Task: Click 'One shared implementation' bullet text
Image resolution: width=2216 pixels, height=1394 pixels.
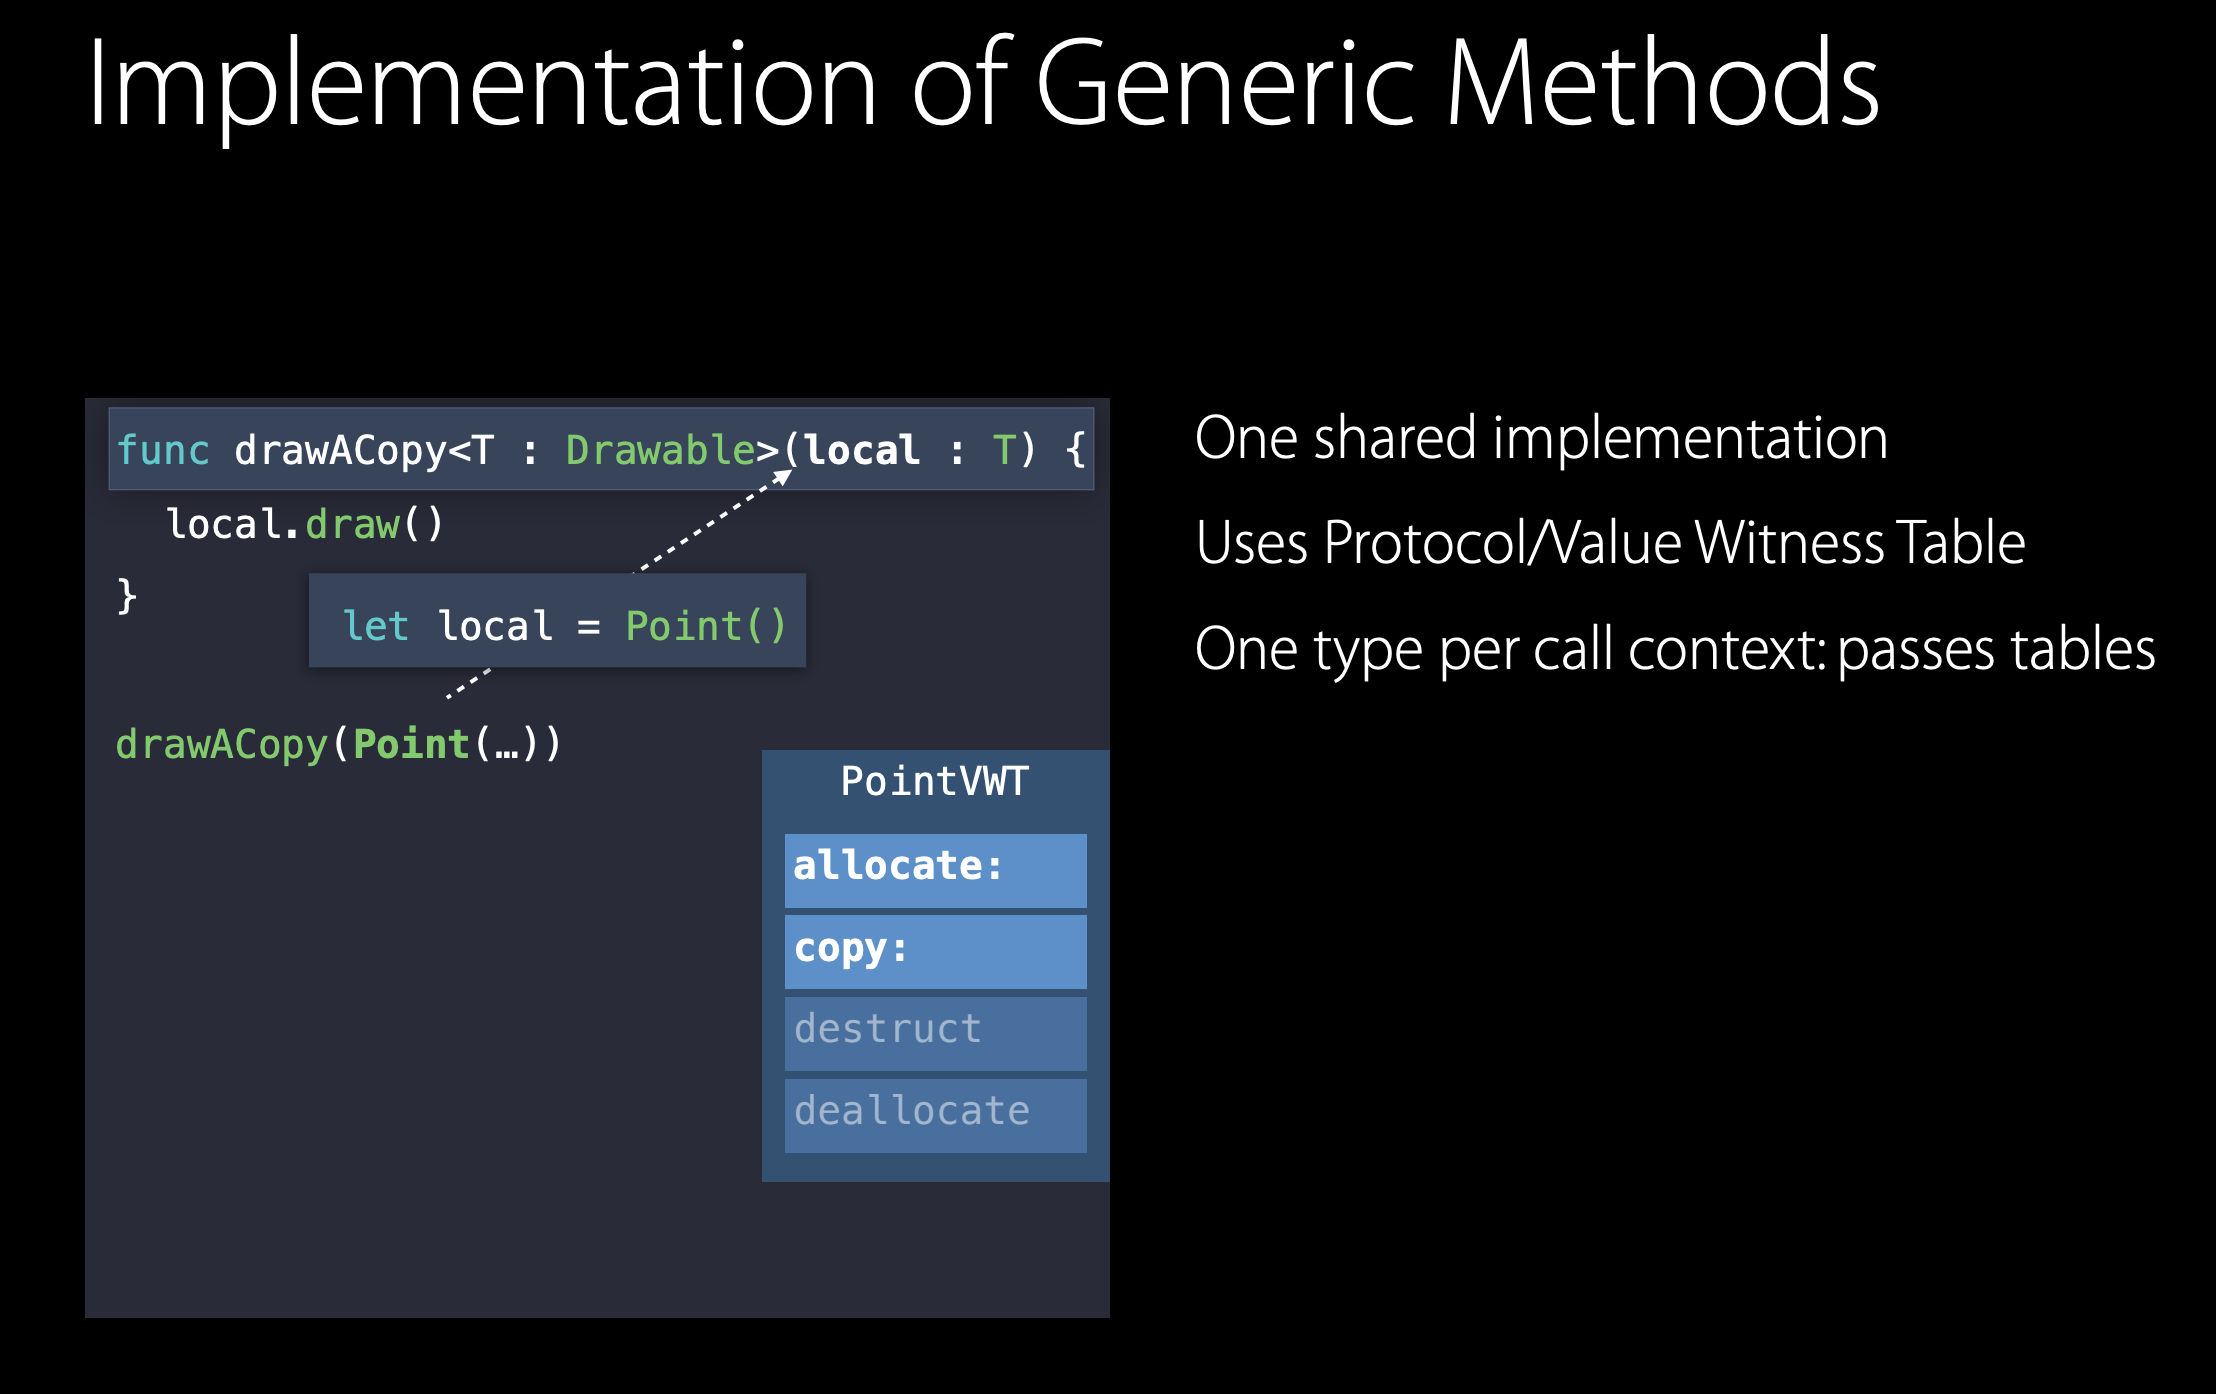Action: (1540, 439)
